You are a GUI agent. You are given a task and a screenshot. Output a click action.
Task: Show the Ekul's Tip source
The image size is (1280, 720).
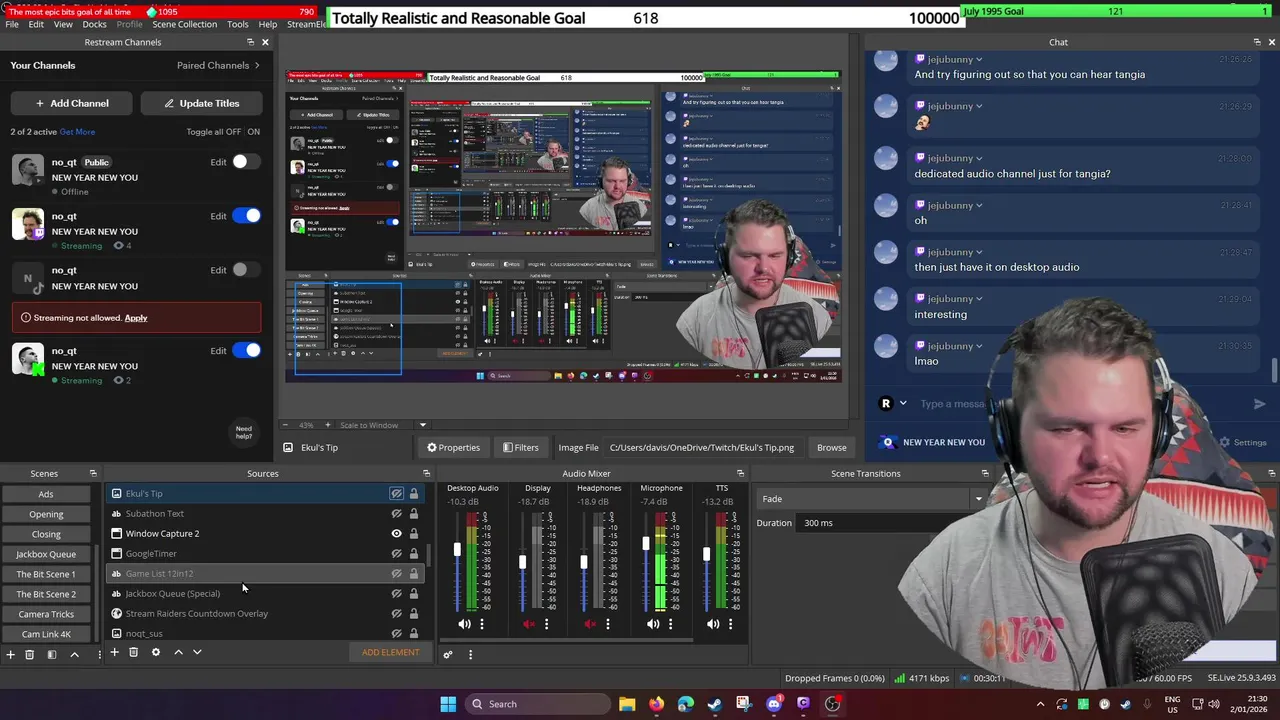(x=396, y=494)
